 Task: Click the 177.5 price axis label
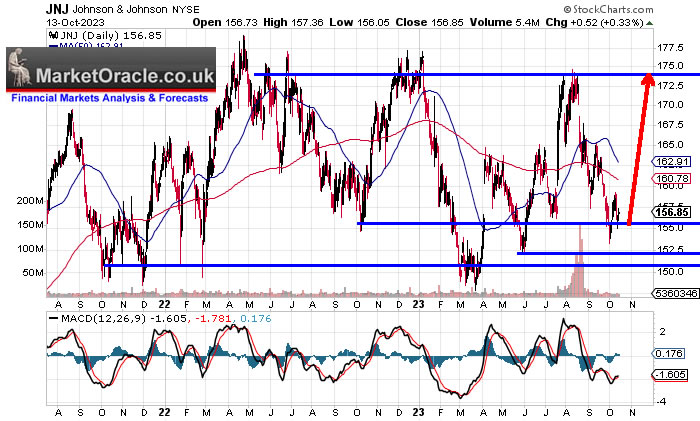(670, 47)
